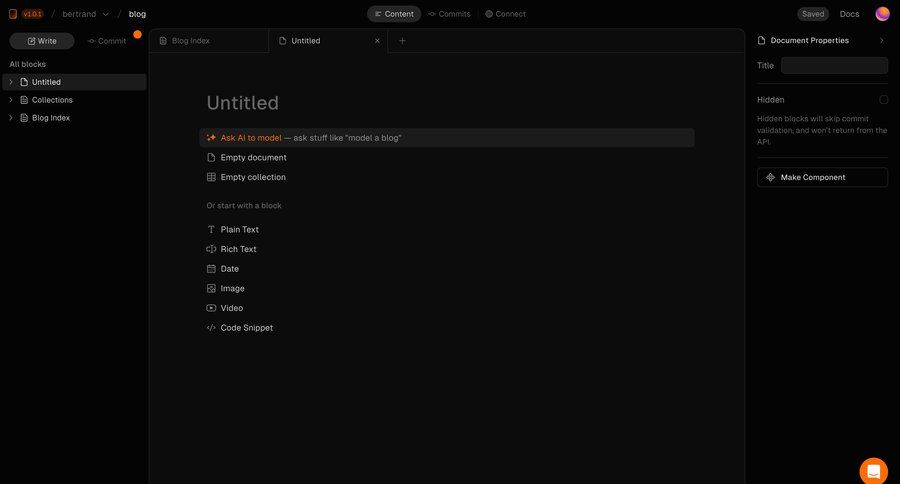Open the v1.0.1 version badge
Viewport: 900px width, 484px height.
(x=33, y=14)
